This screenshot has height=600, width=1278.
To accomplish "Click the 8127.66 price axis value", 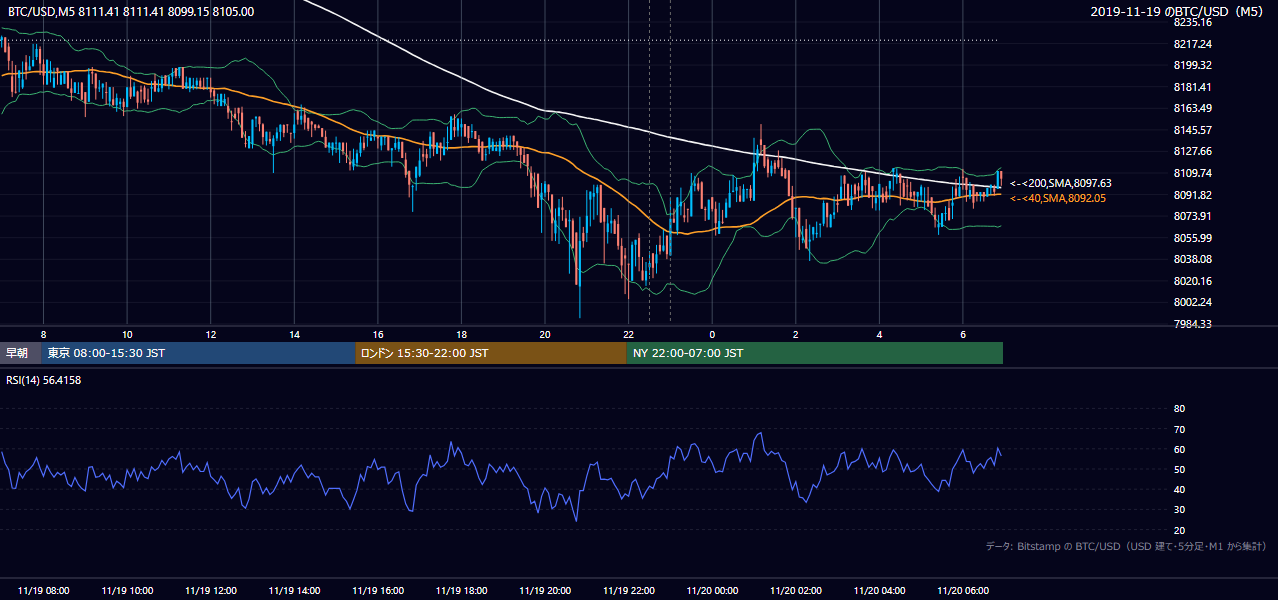I will (x=1192, y=151).
